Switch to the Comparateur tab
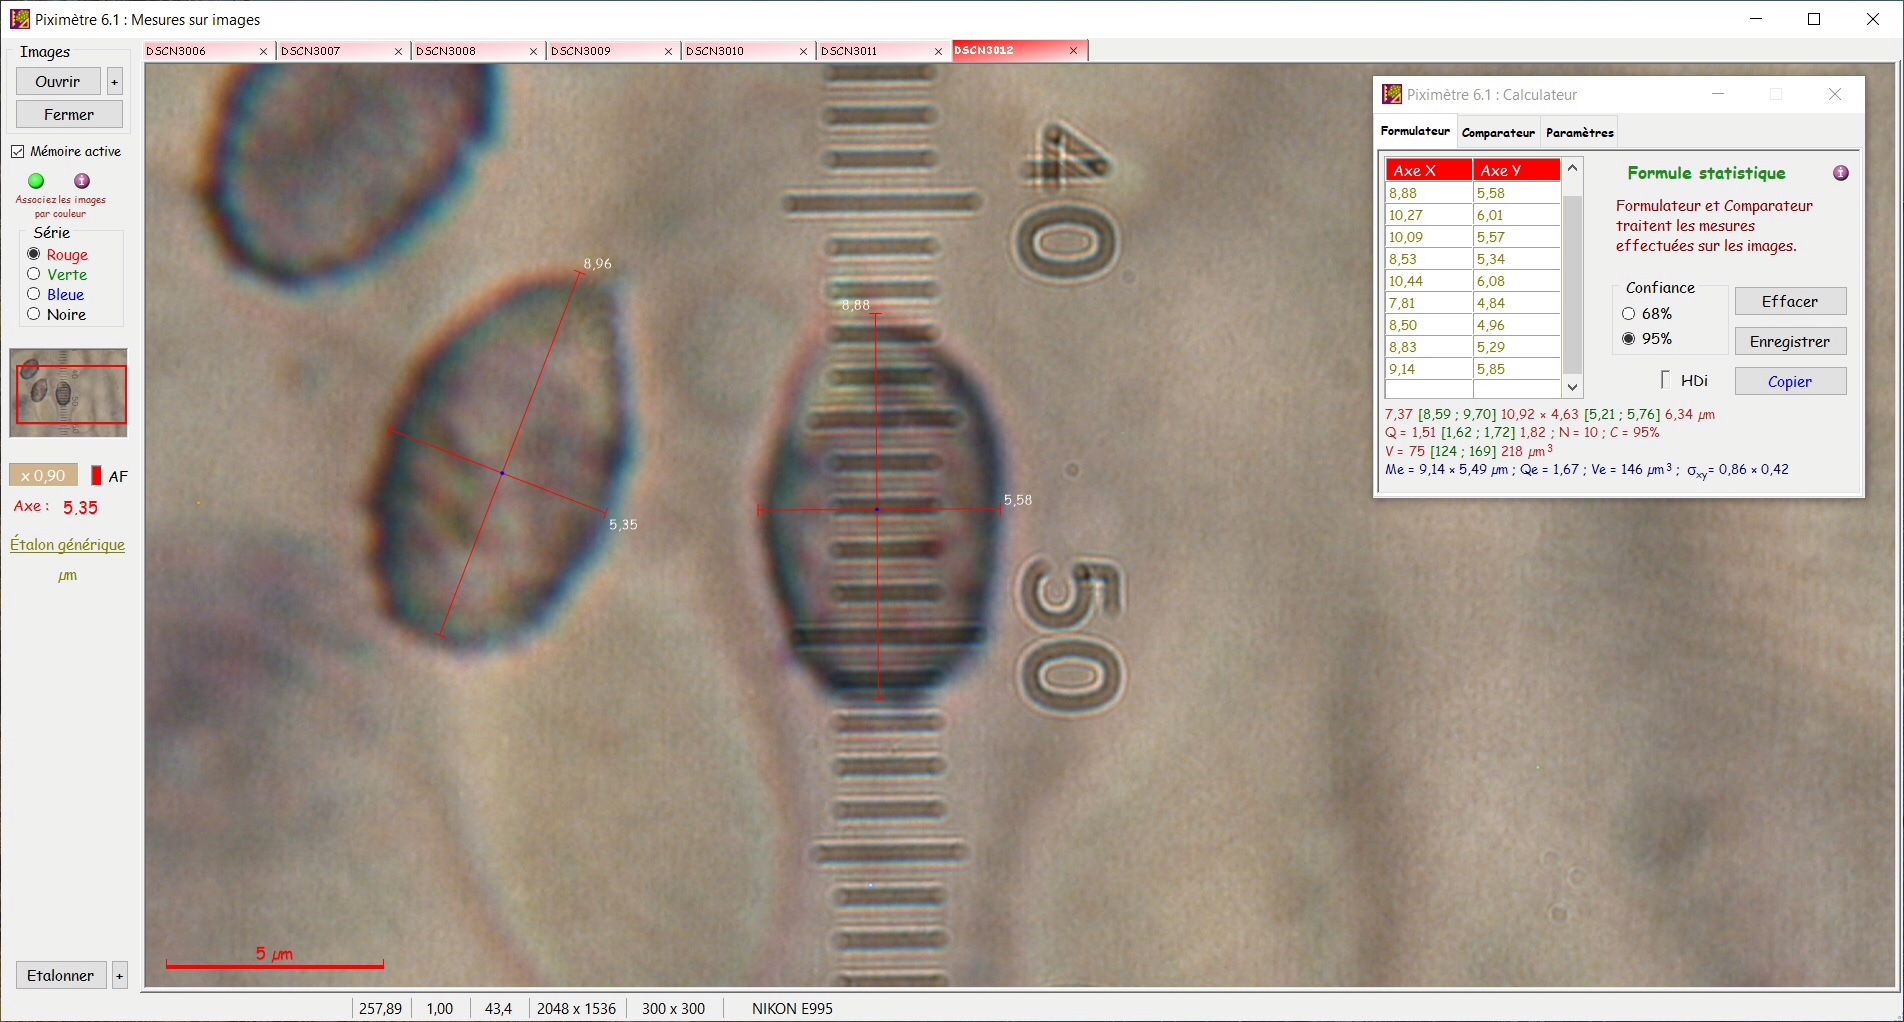 1497,133
